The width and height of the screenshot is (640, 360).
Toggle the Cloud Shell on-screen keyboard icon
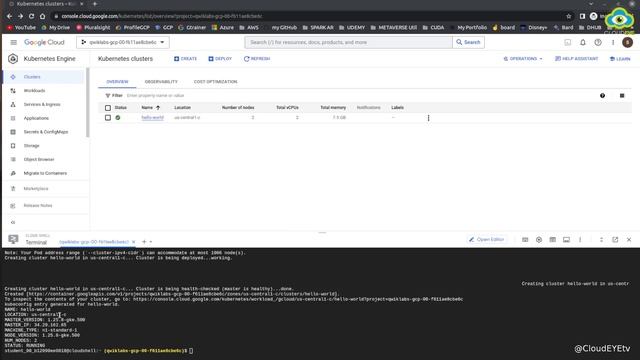[525, 240]
